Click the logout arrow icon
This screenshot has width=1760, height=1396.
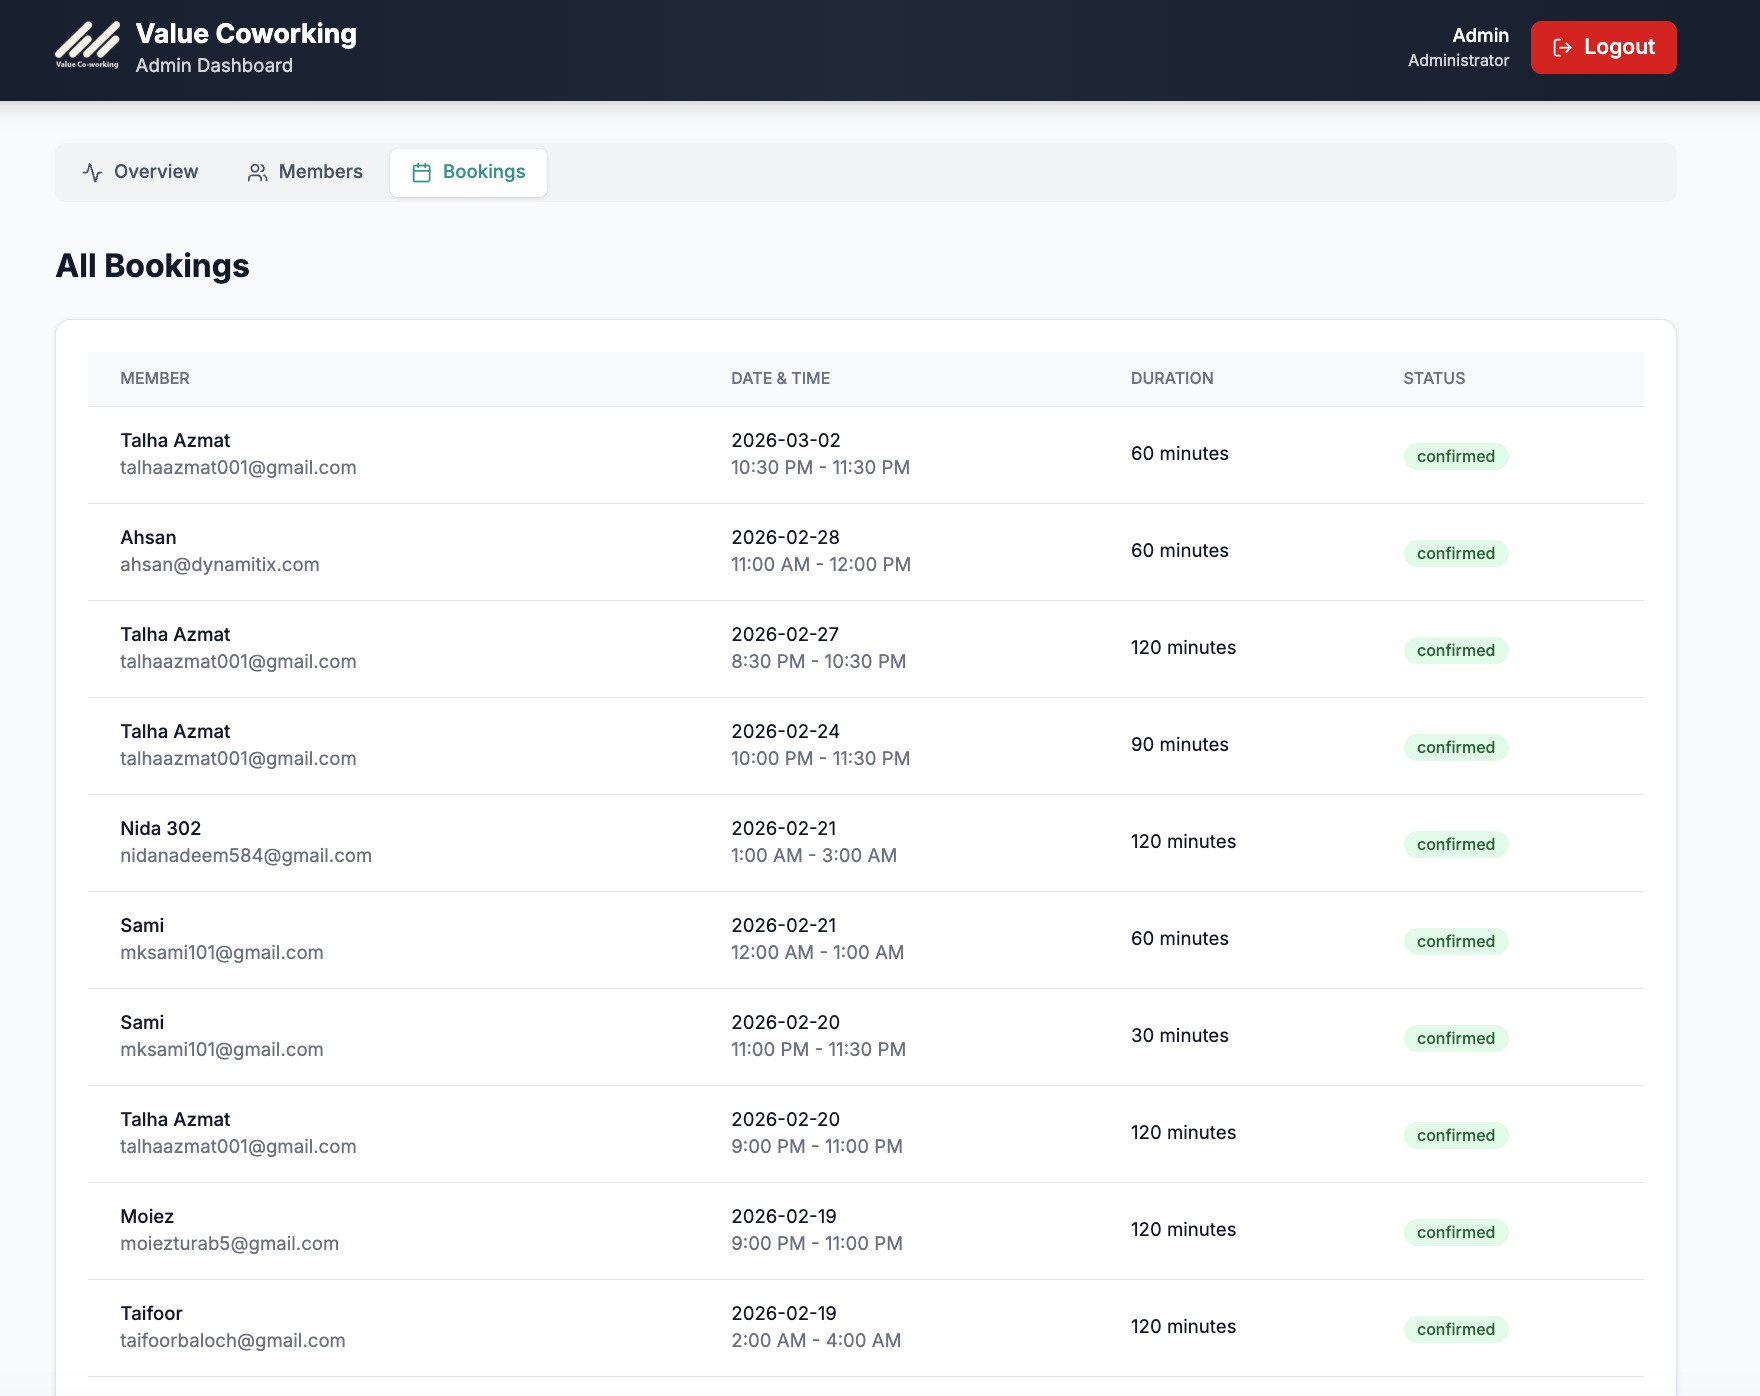1562,47
